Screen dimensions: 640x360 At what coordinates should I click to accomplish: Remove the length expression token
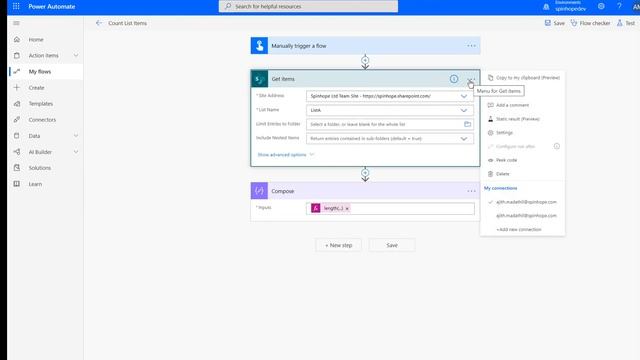[347, 209]
